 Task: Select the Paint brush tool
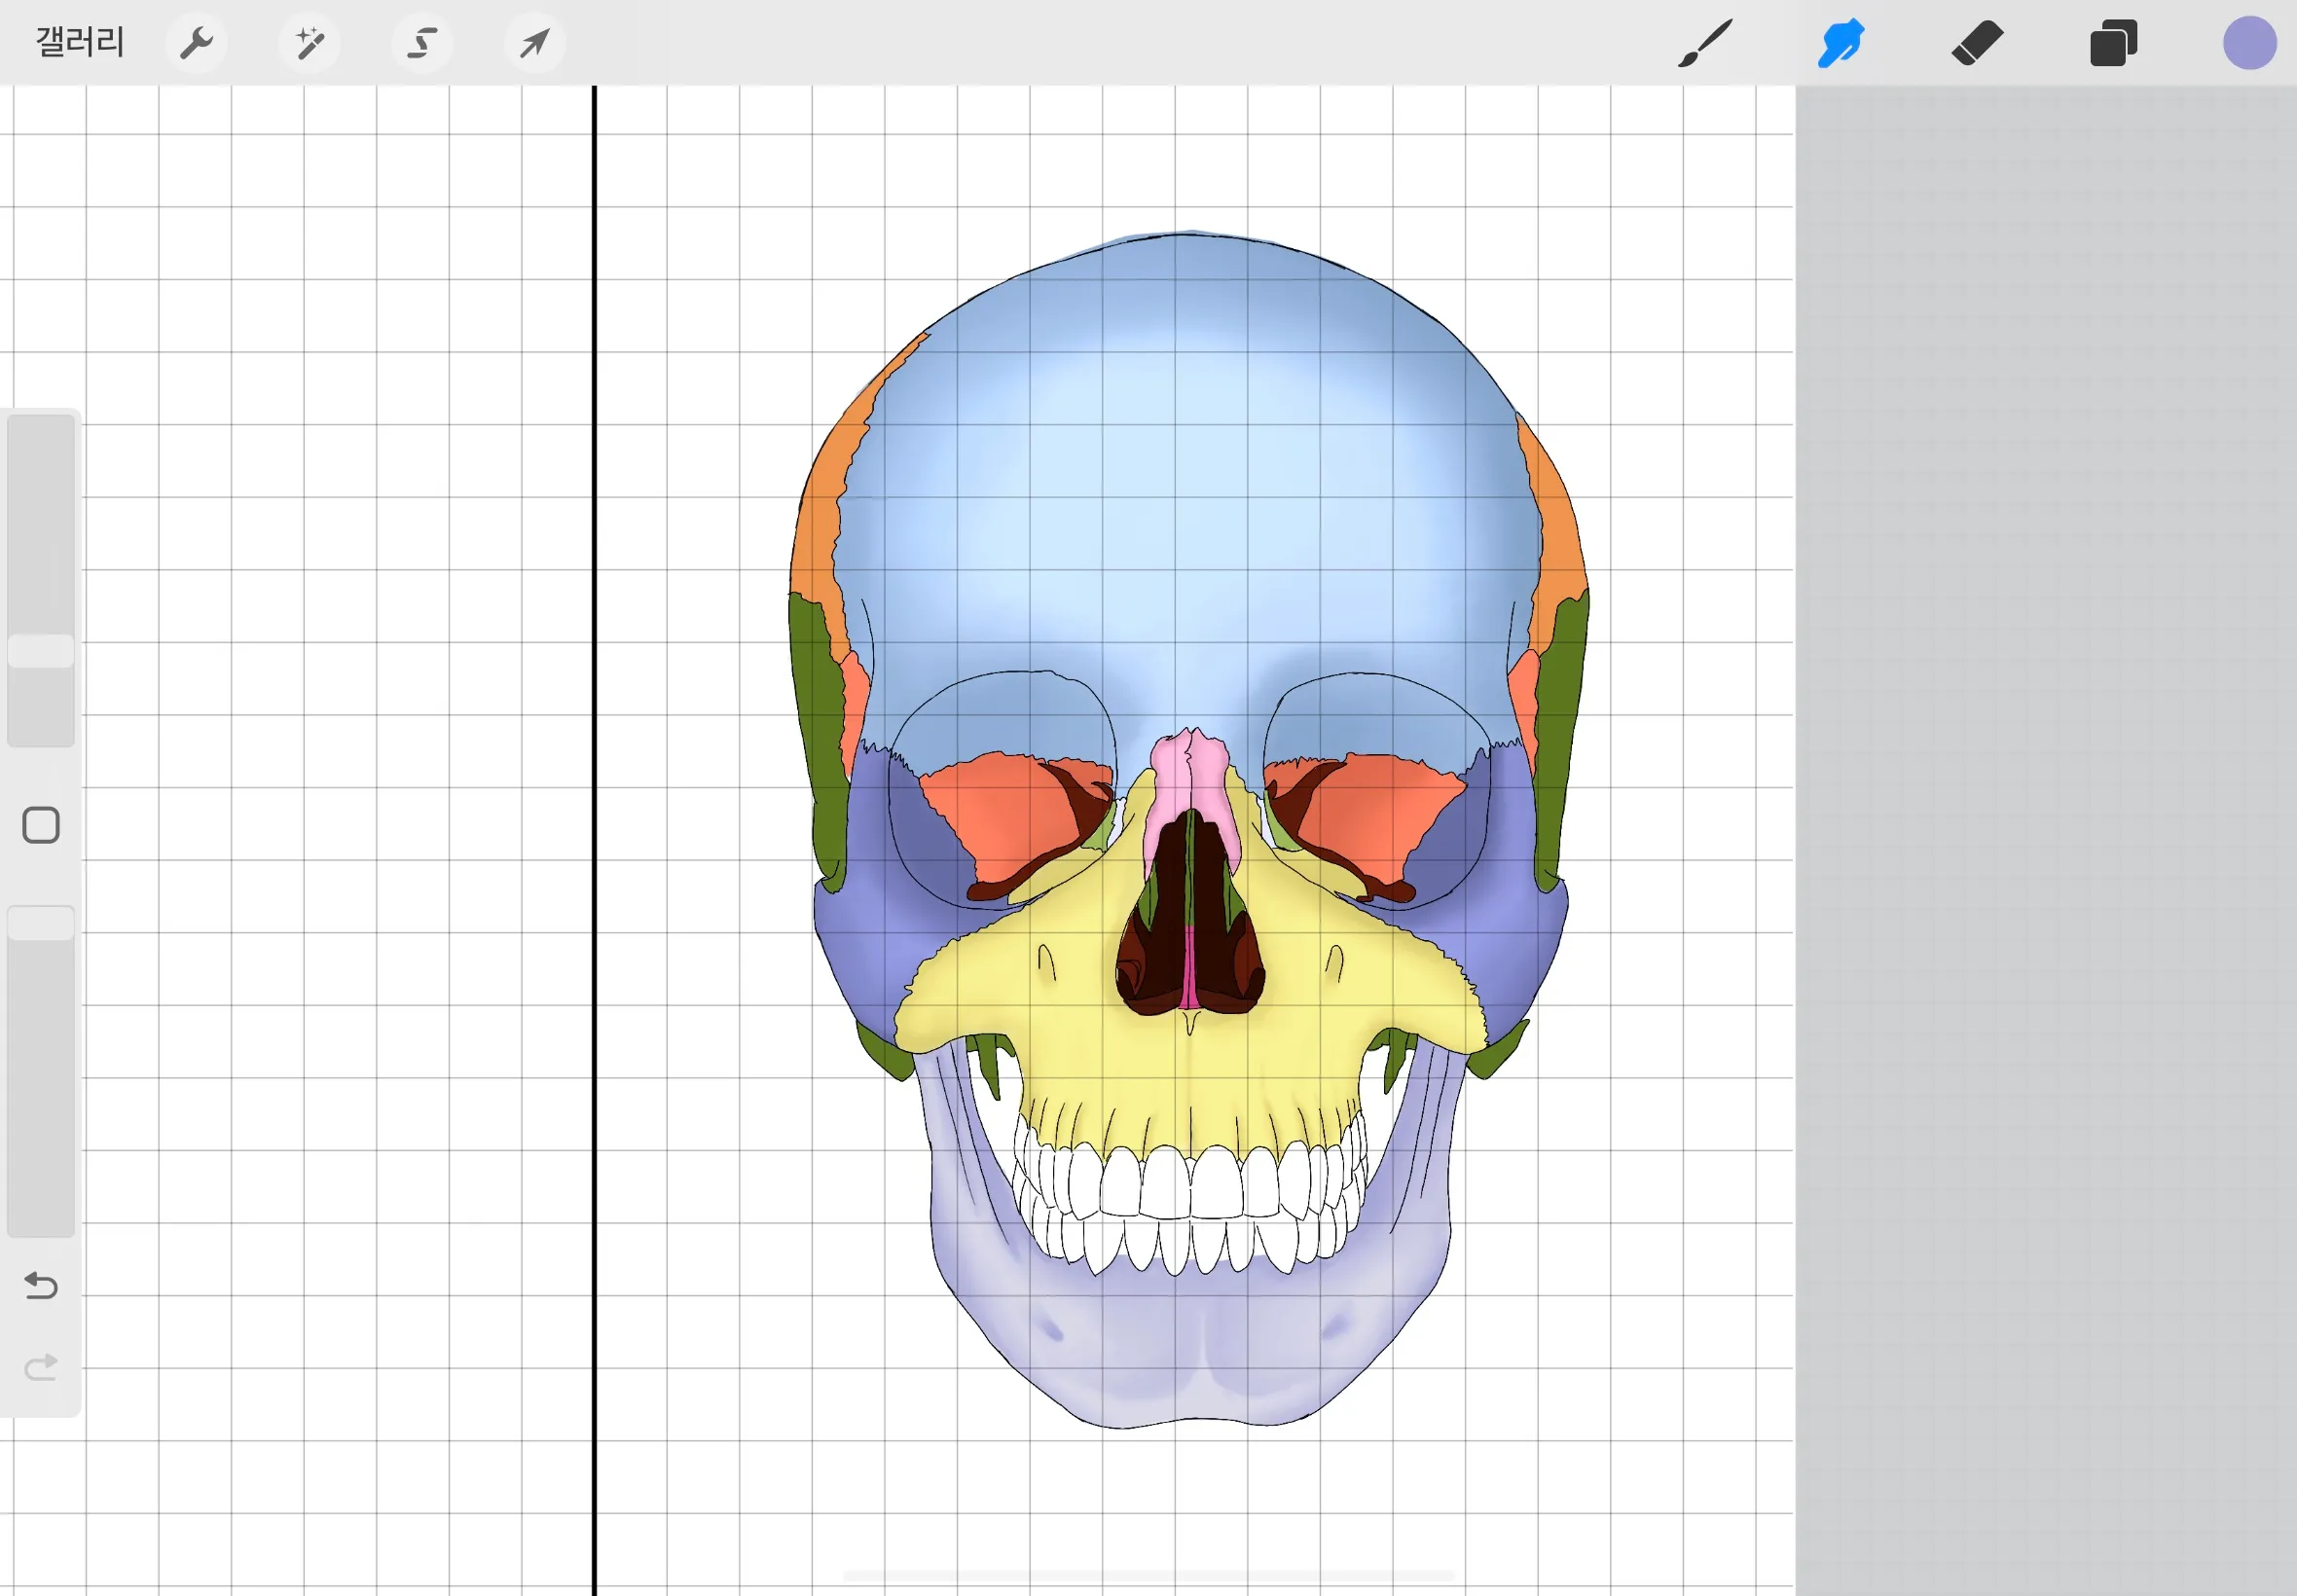(x=1704, y=43)
